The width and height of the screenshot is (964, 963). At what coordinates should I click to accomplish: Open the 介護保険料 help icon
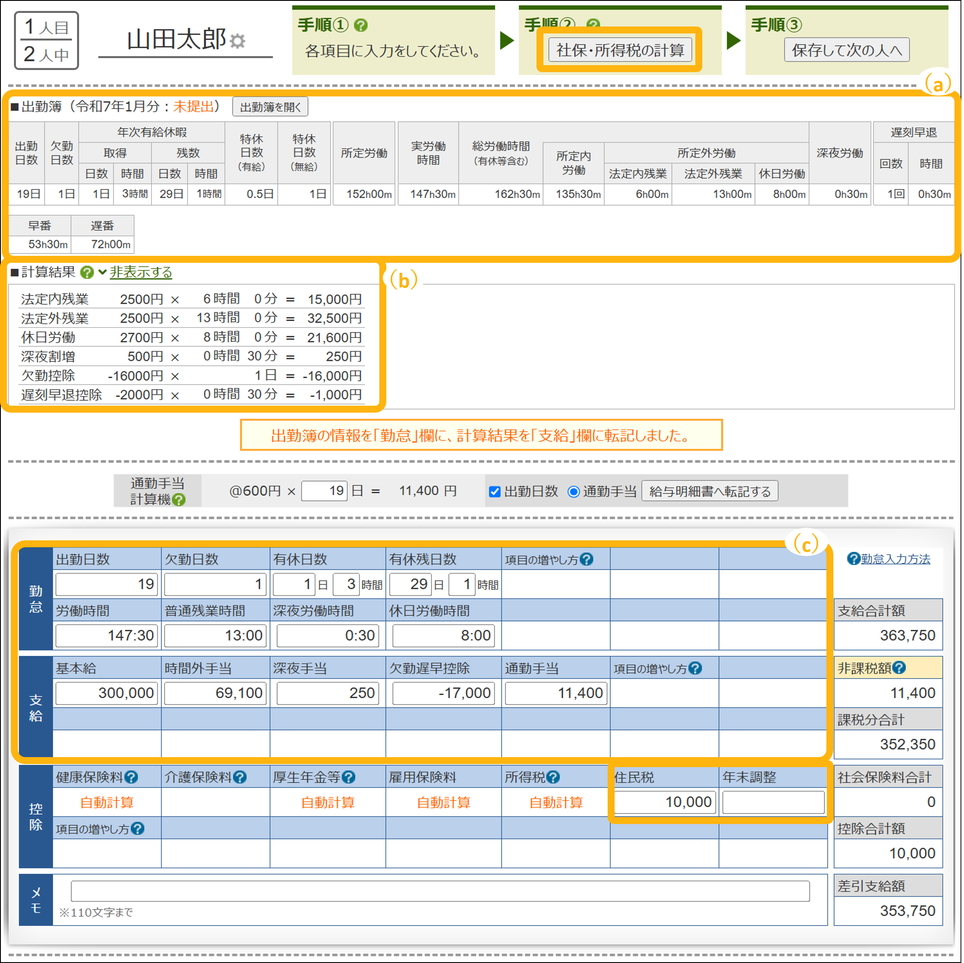coord(240,777)
